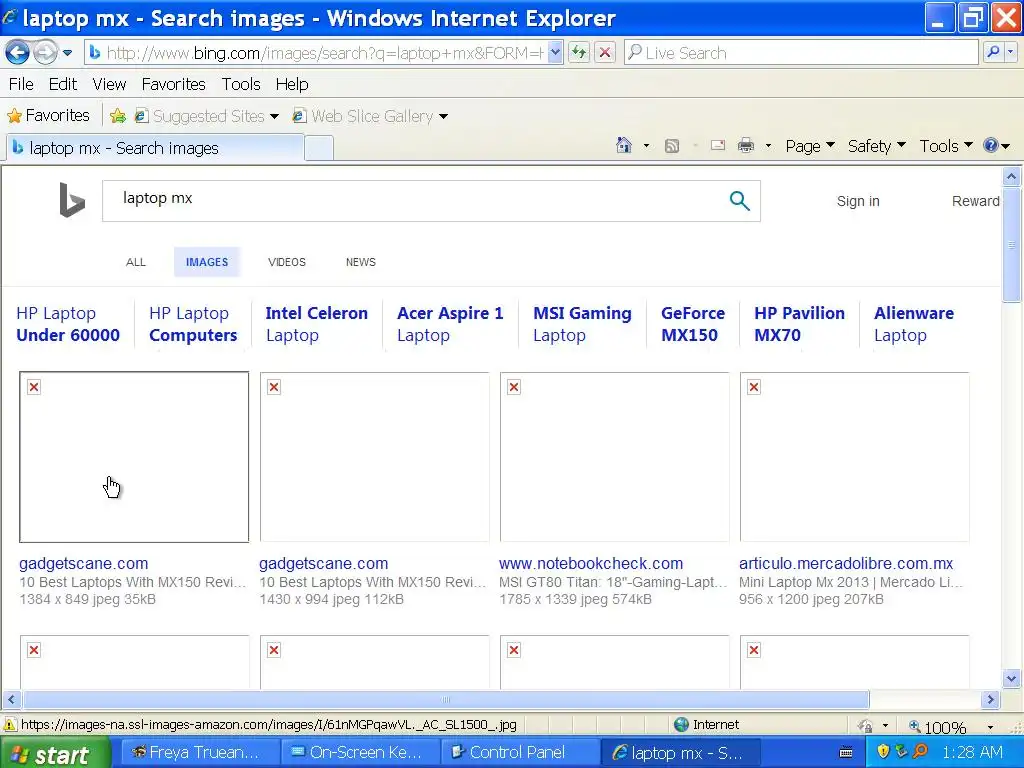Click the Refresh page icon
Image resolution: width=1024 pixels, height=768 pixels.
tap(579, 53)
